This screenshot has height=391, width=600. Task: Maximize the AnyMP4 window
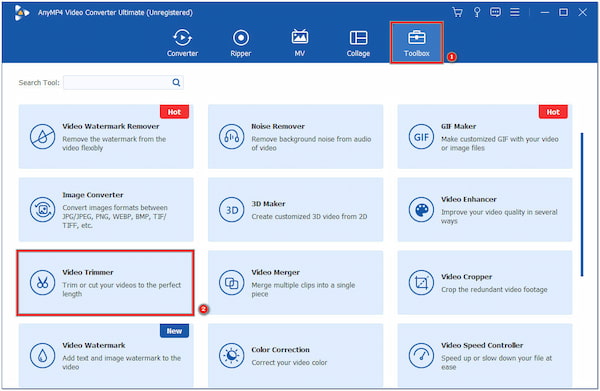point(563,12)
